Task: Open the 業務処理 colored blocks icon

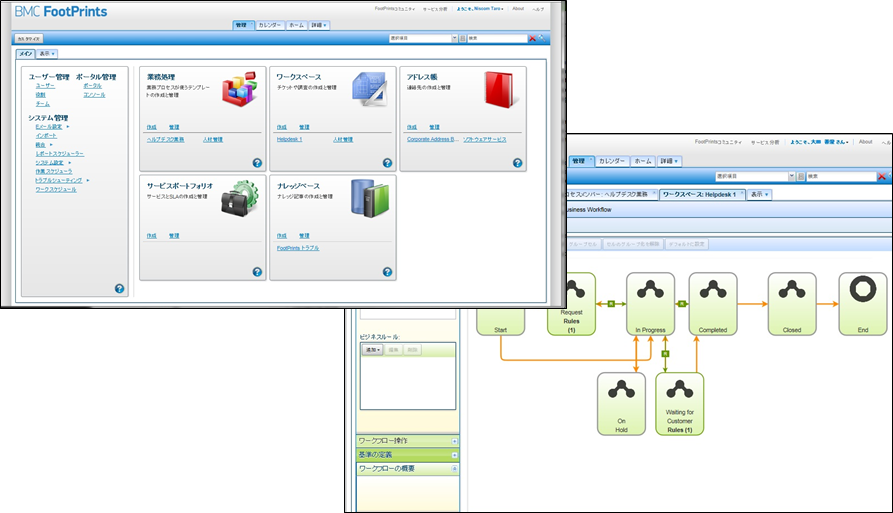Action: (239, 89)
